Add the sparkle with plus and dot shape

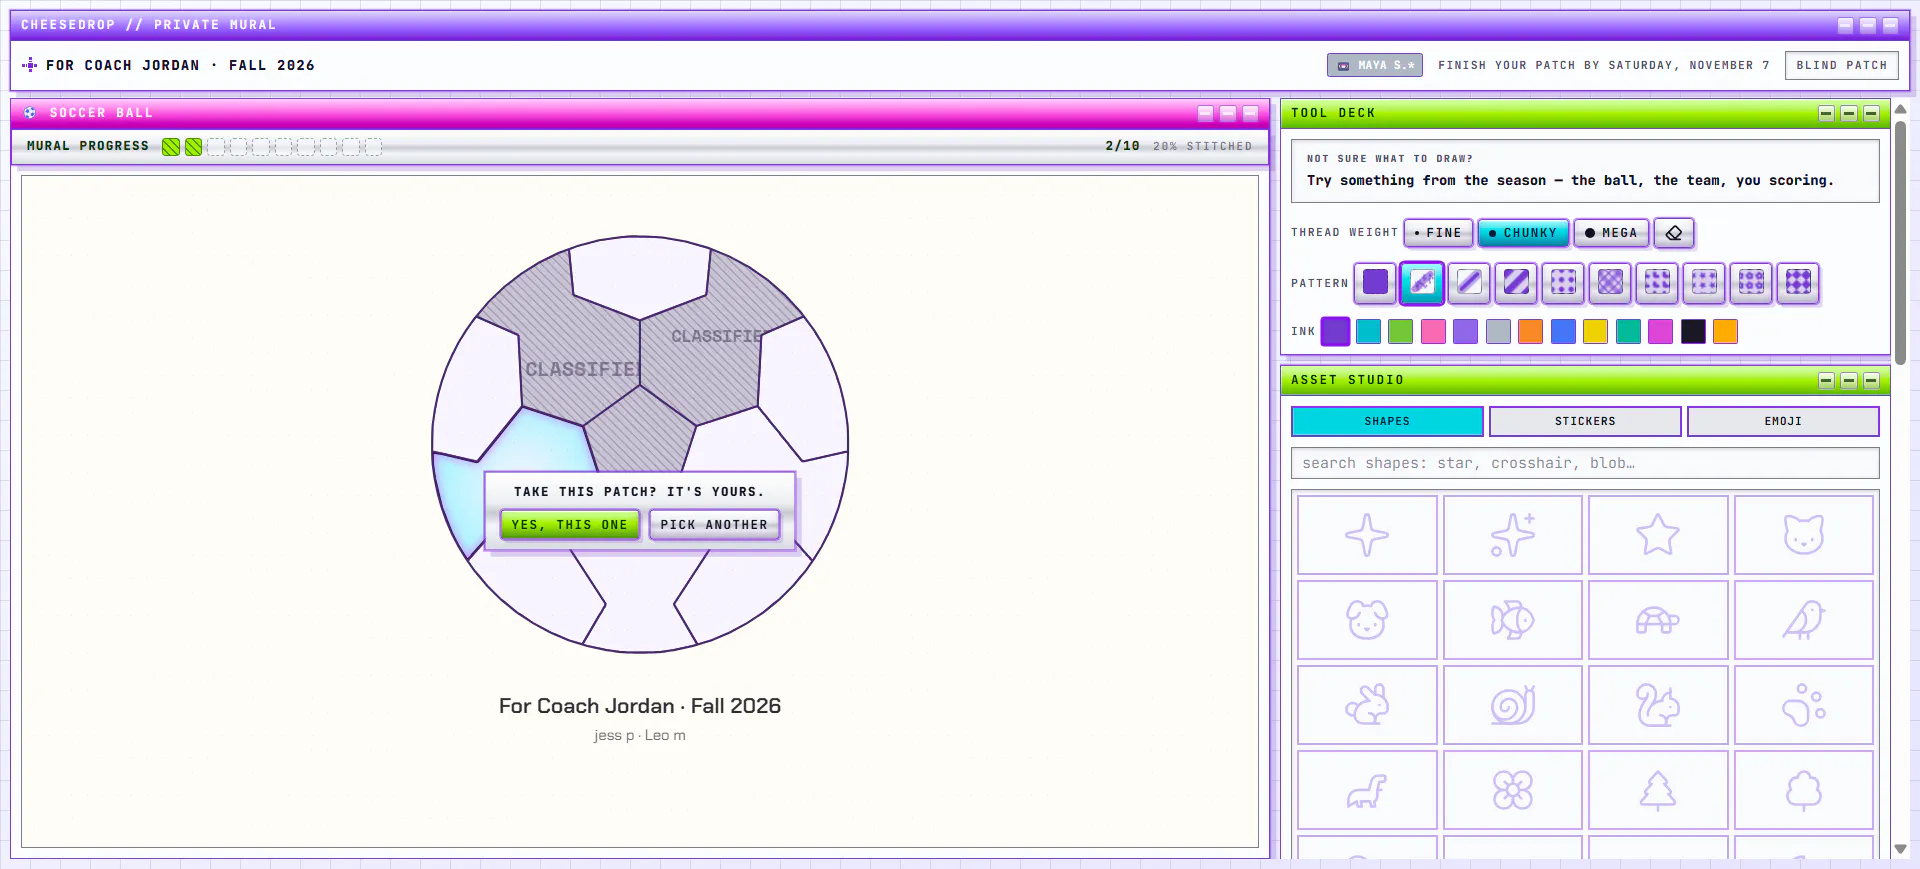tap(1513, 535)
